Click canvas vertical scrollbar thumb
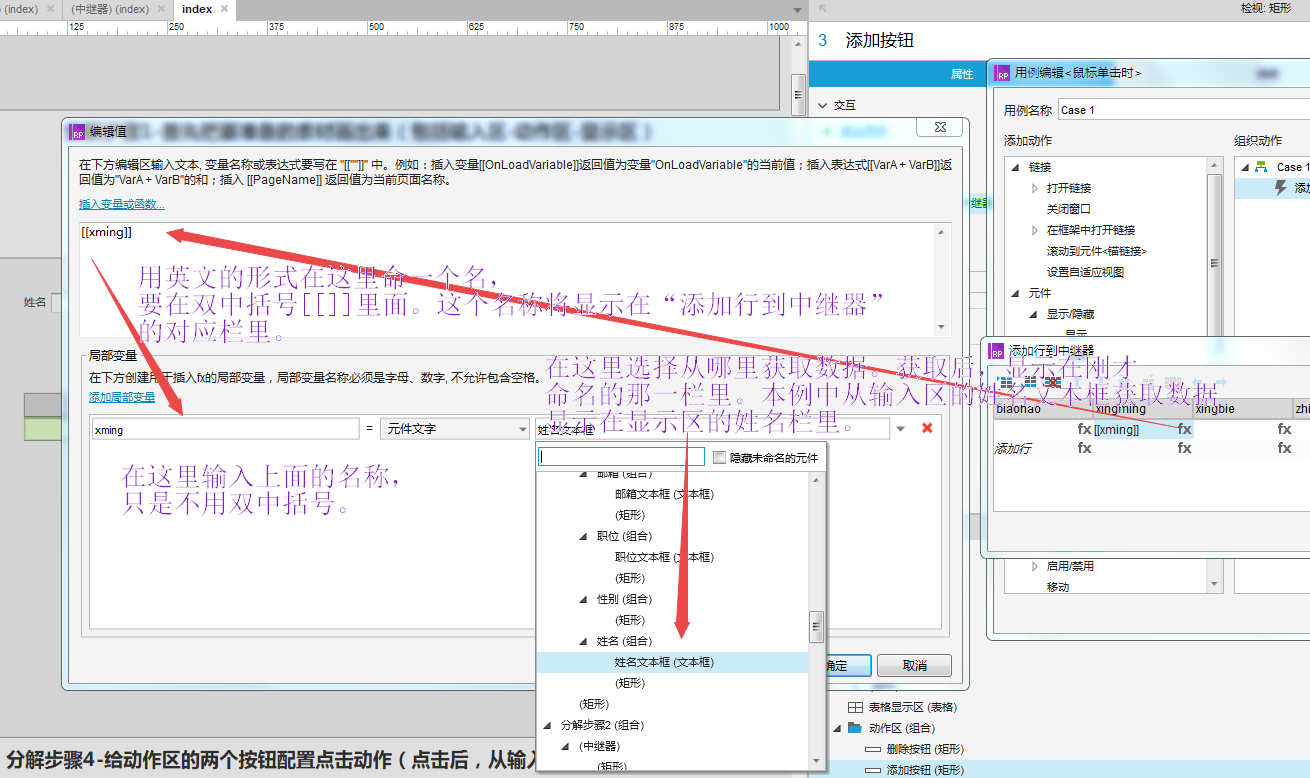 coord(798,95)
